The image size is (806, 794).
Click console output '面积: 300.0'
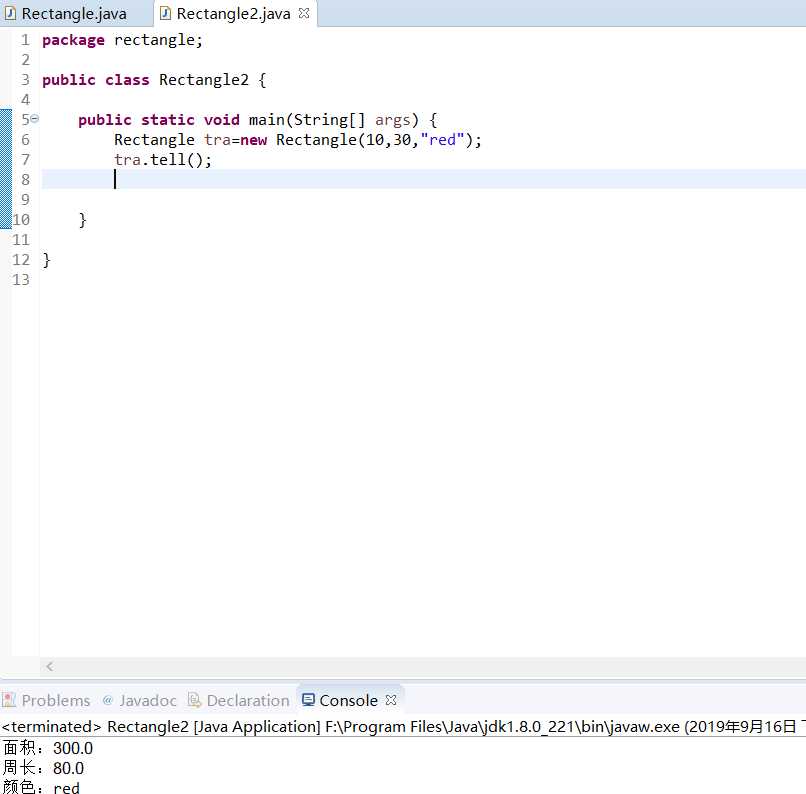pyautogui.click(x=48, y=748)
